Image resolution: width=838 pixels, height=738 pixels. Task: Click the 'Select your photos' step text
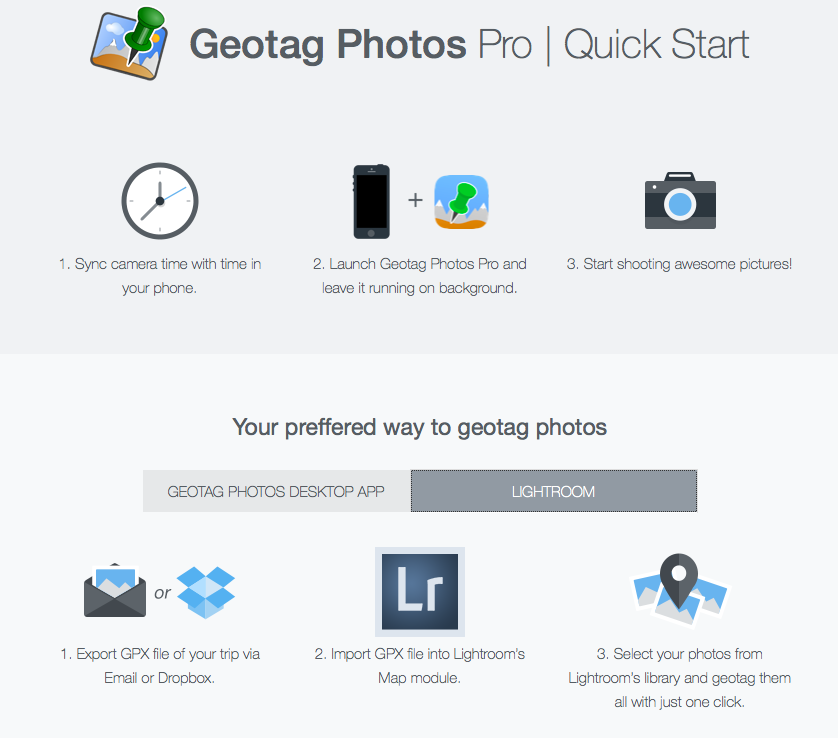pyautogui.click(x=679, y=678)
